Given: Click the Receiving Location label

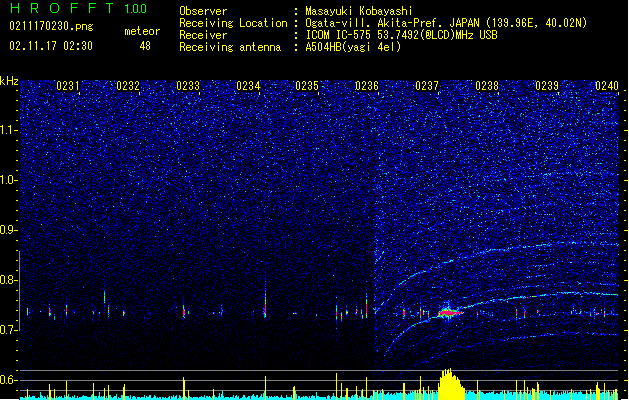Looking at the screenshot, I should point(233,23).
